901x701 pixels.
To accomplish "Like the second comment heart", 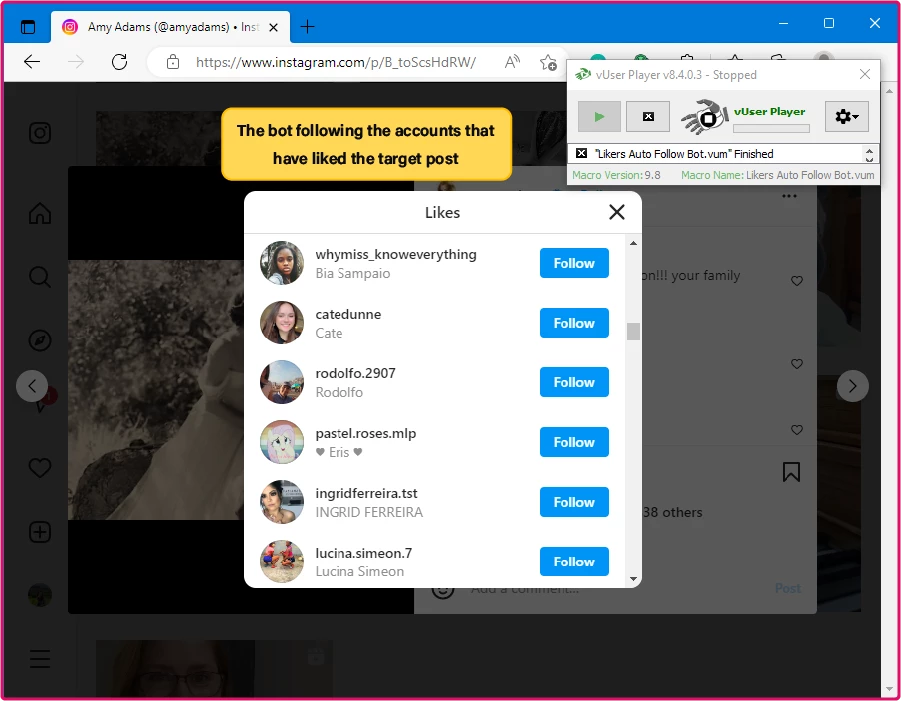I will tap(796, 364).
